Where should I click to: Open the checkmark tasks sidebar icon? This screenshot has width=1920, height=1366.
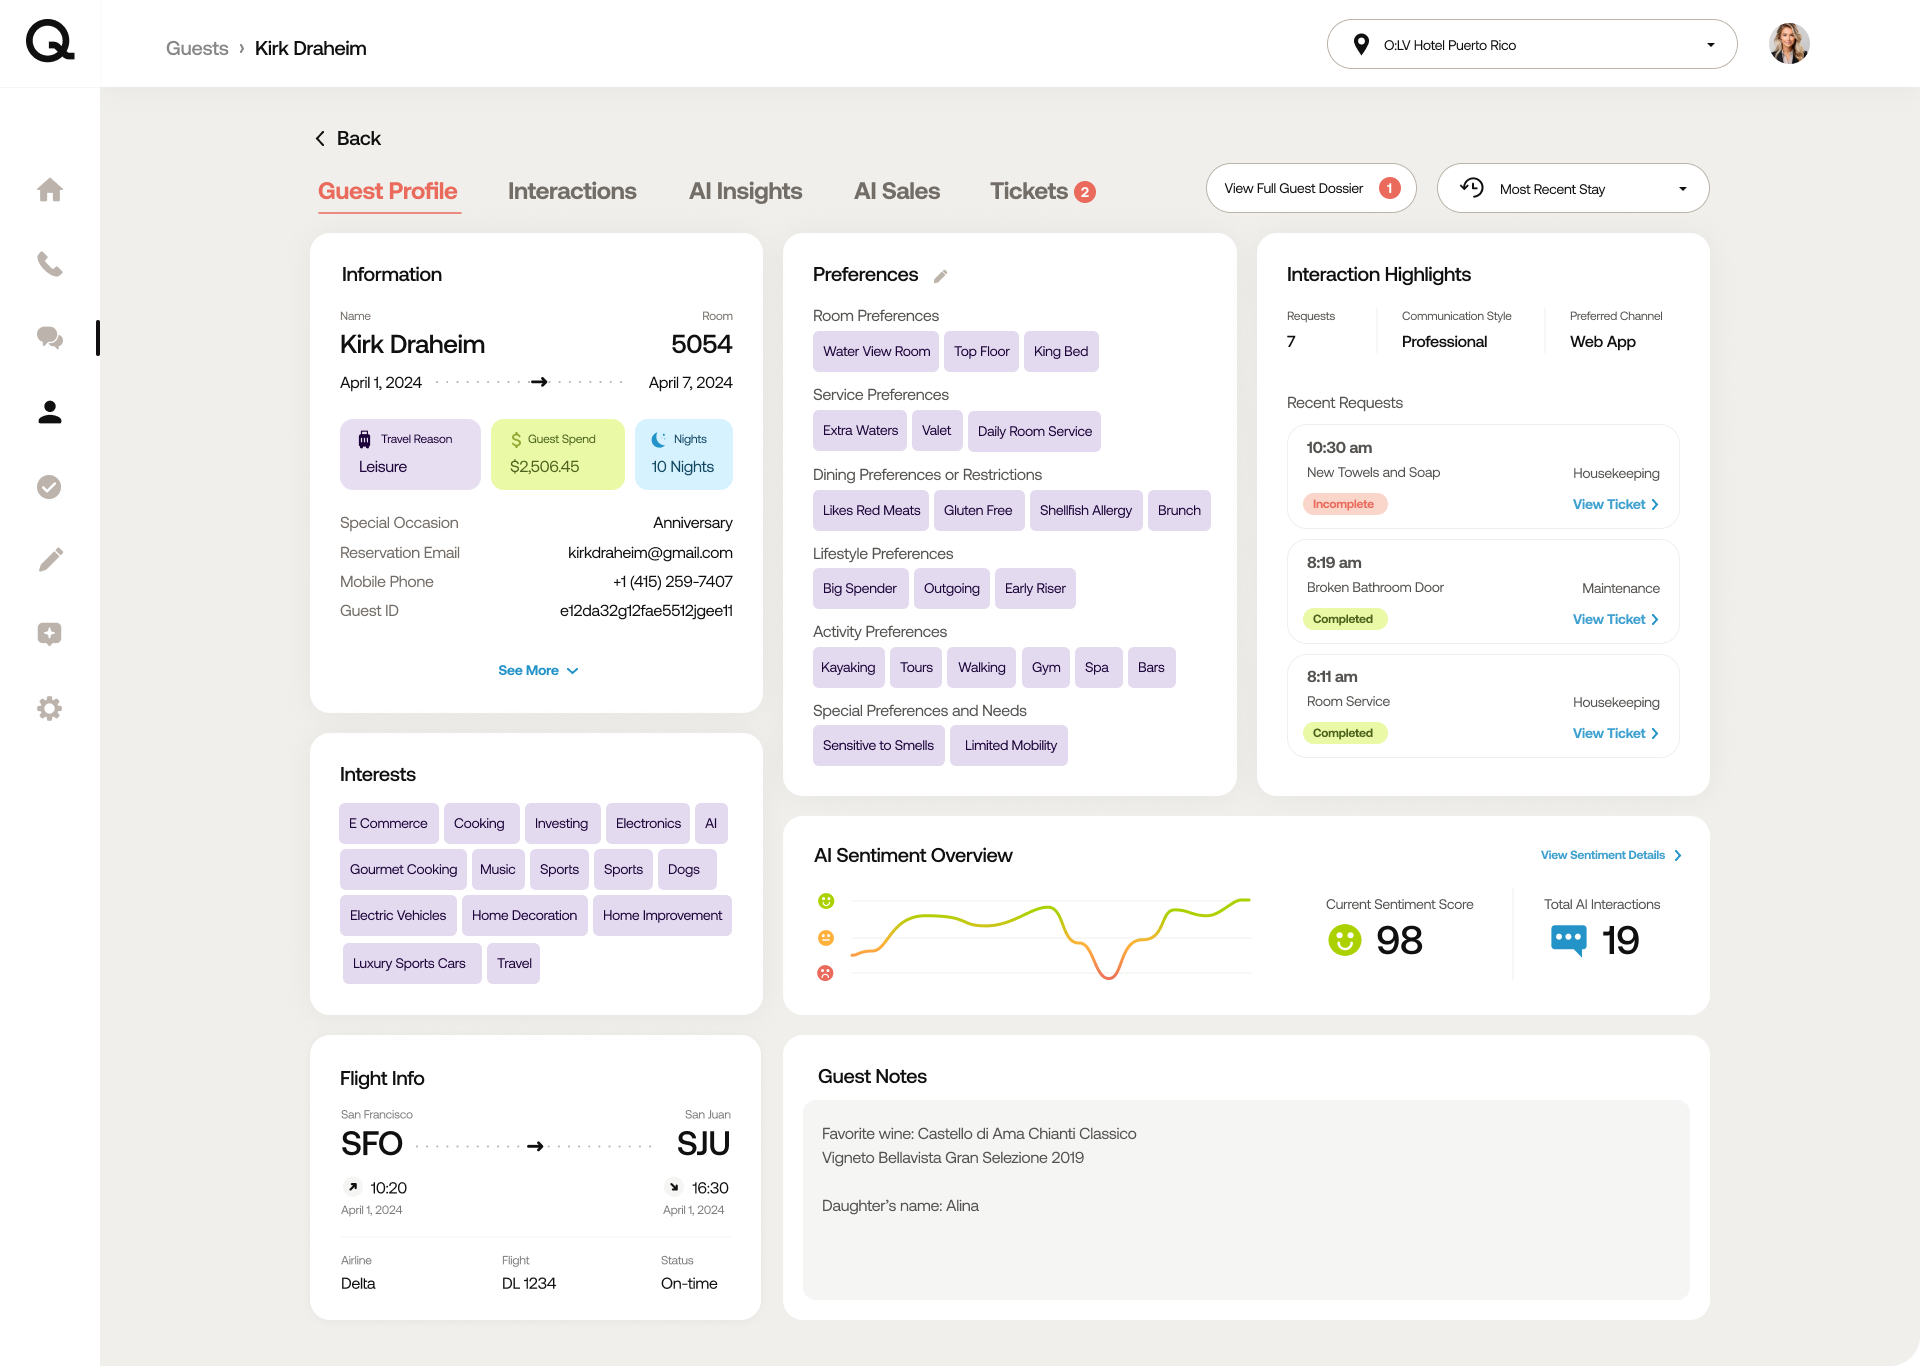(x=50, y=487)
